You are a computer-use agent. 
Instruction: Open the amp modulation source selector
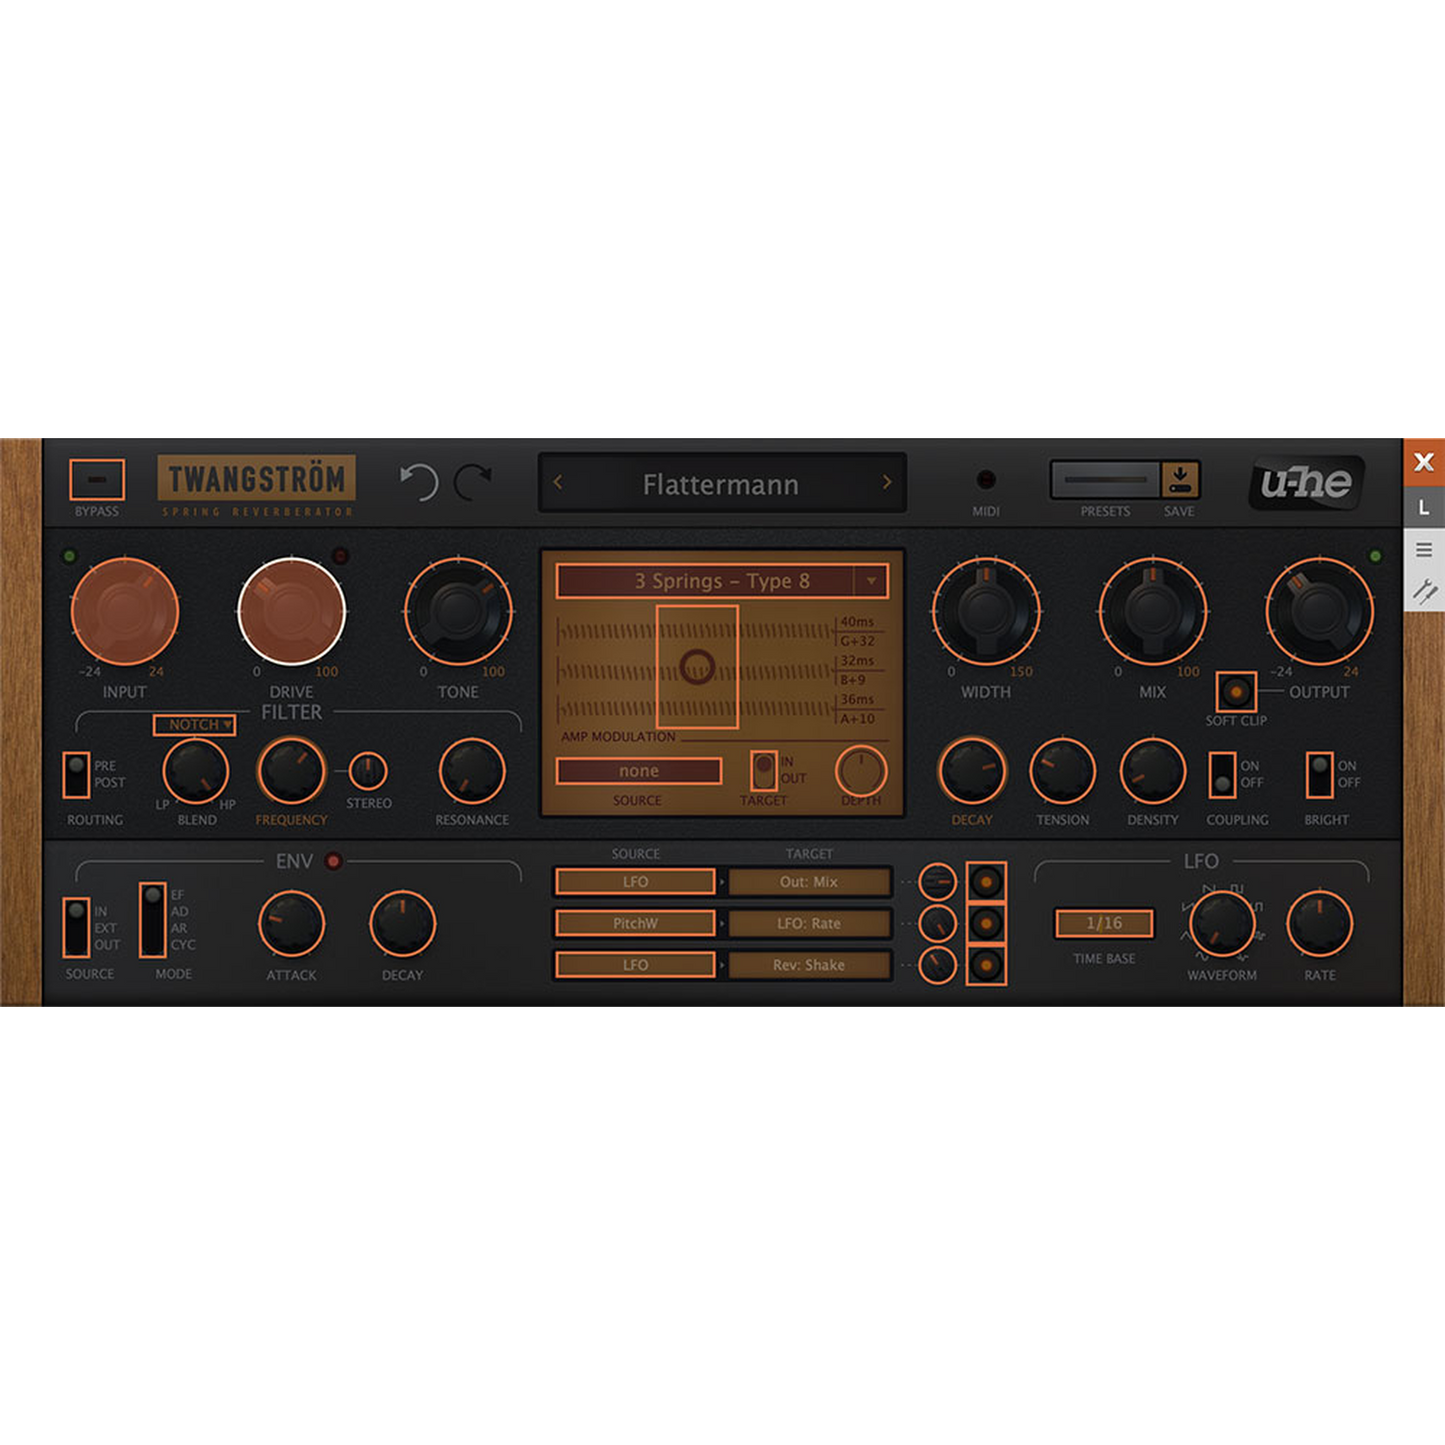639,771
